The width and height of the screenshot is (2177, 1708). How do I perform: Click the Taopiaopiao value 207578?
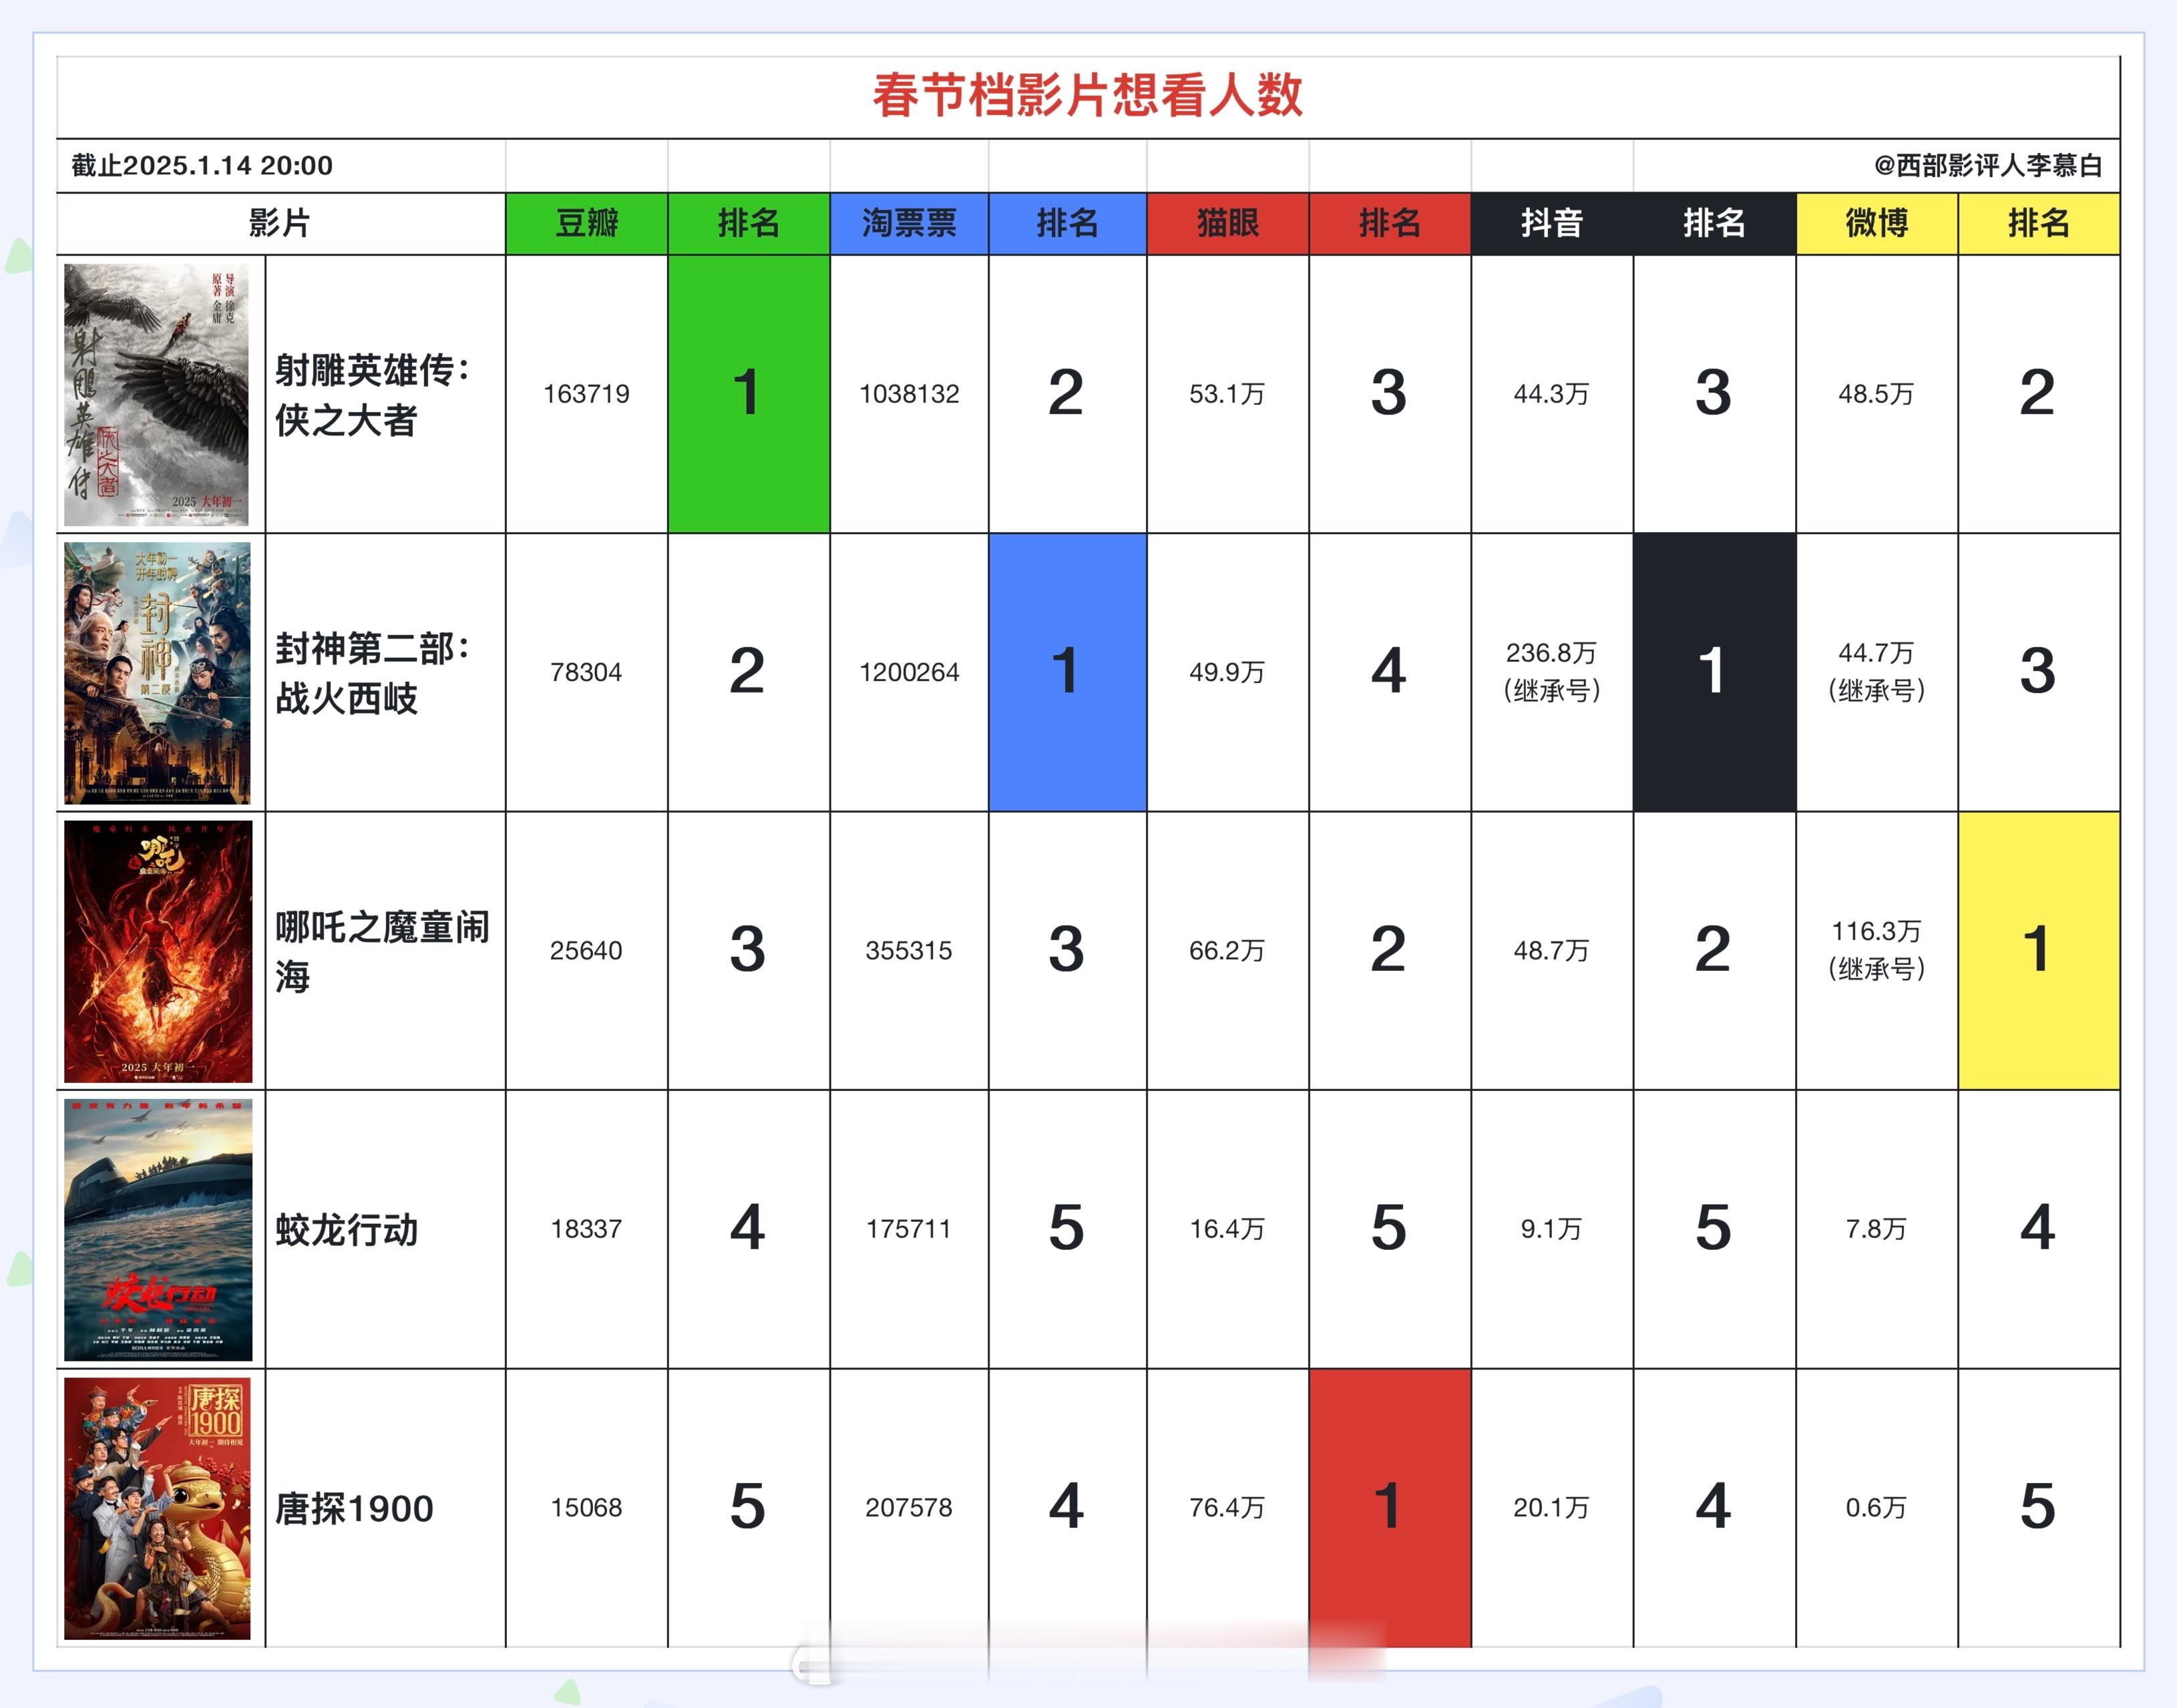point(909,1507)
